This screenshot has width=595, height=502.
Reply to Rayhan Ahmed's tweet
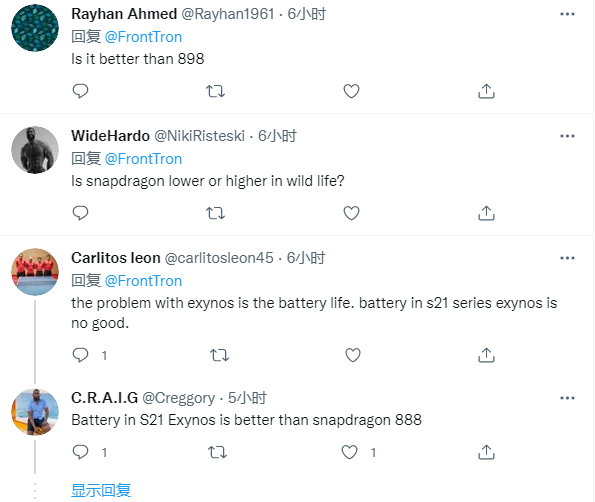tap(80, 91)
